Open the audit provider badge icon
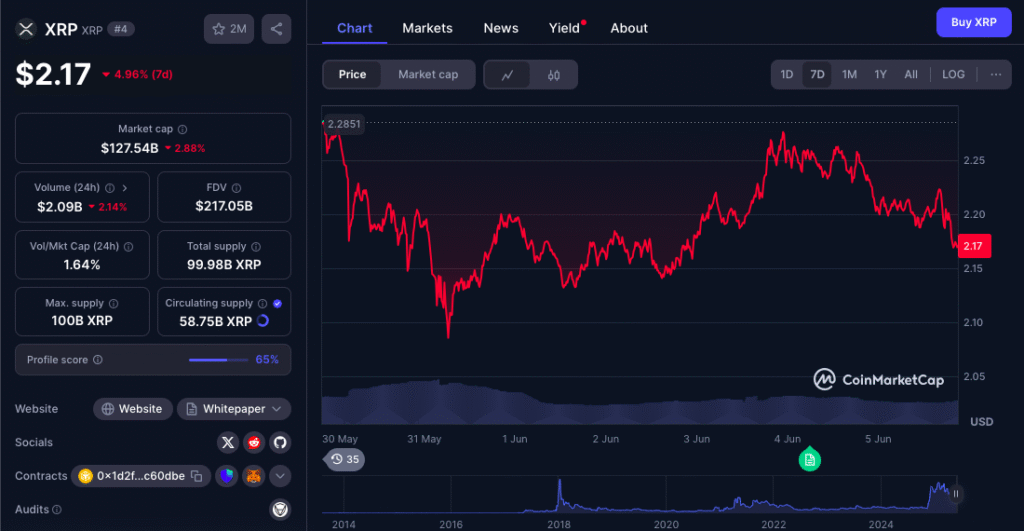The image size is (1024, 531). (x=280, y=509)
